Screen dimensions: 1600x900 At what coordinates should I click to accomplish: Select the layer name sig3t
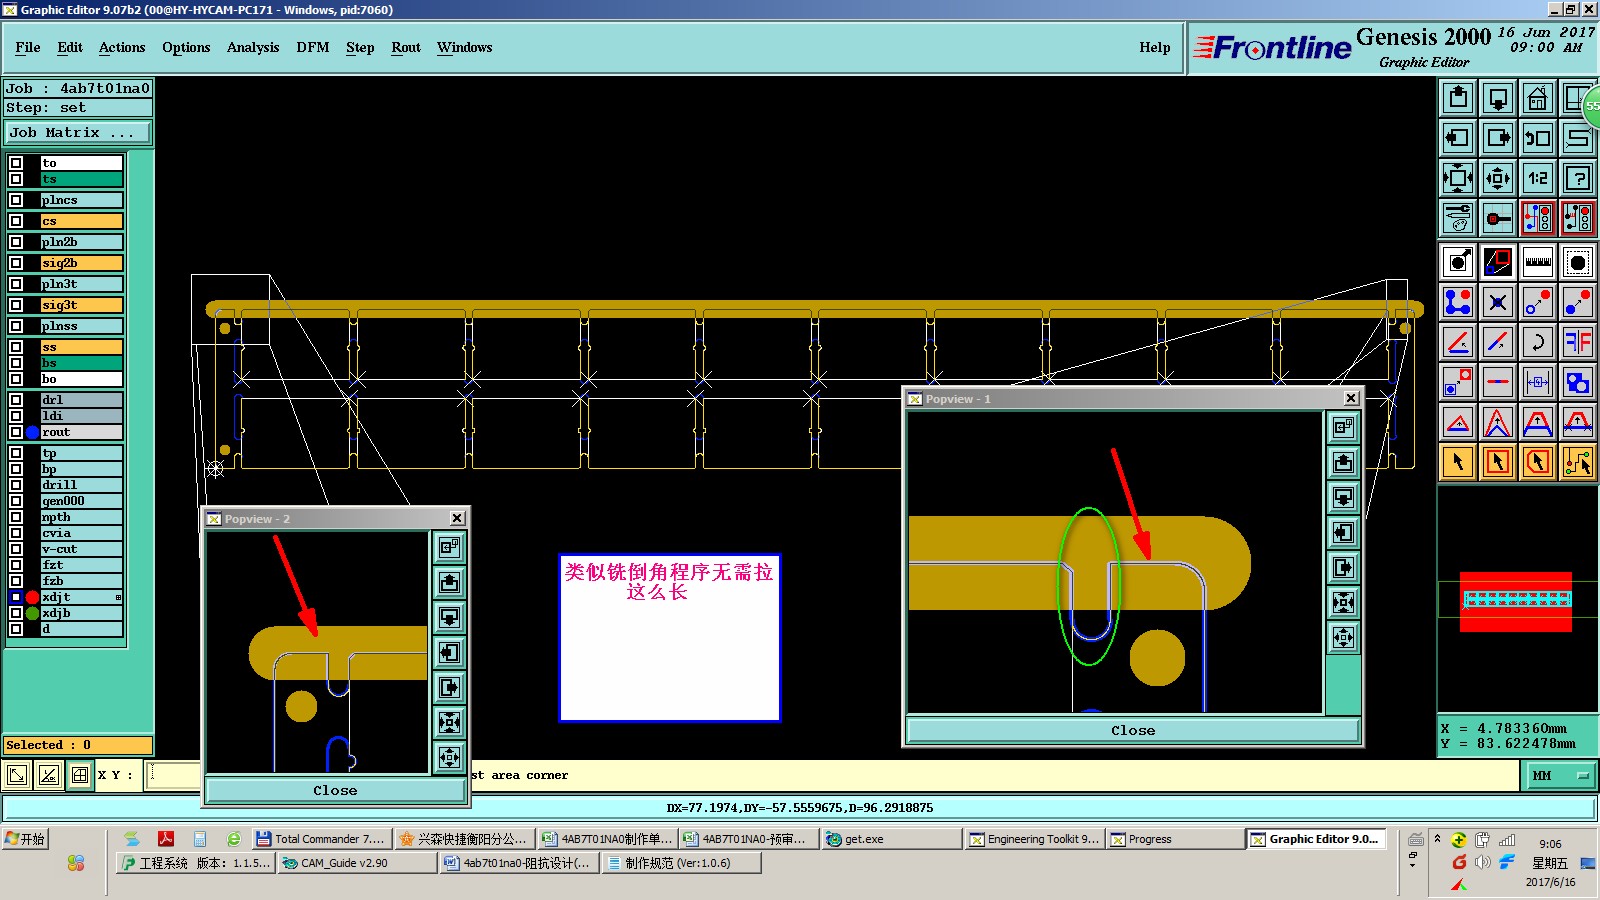tap(82, 305)
